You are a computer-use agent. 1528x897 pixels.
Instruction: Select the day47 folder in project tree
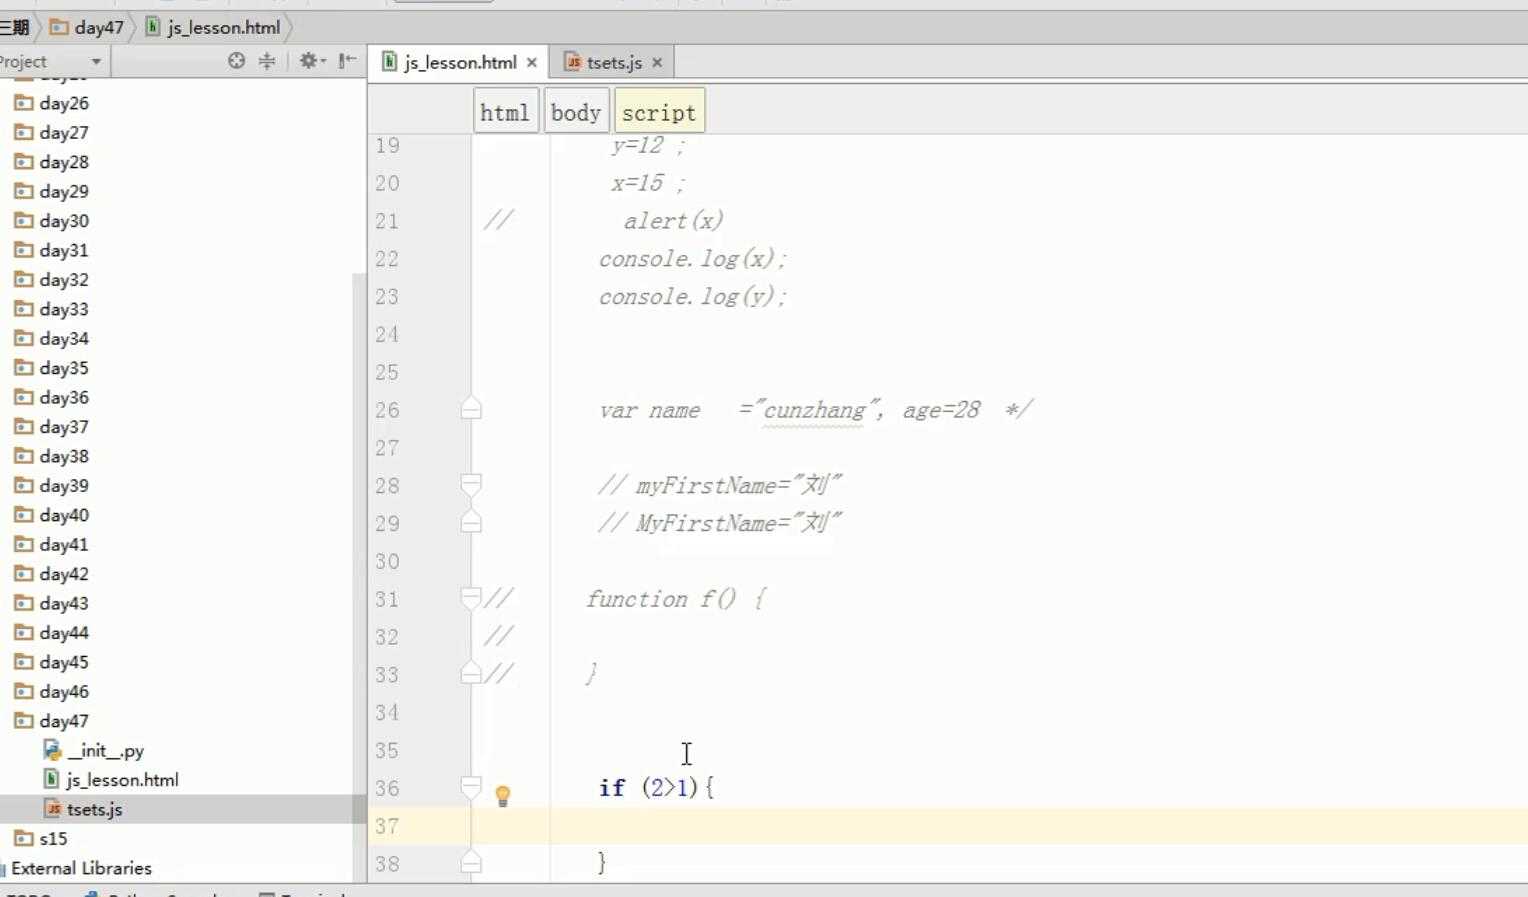point(64,721)
